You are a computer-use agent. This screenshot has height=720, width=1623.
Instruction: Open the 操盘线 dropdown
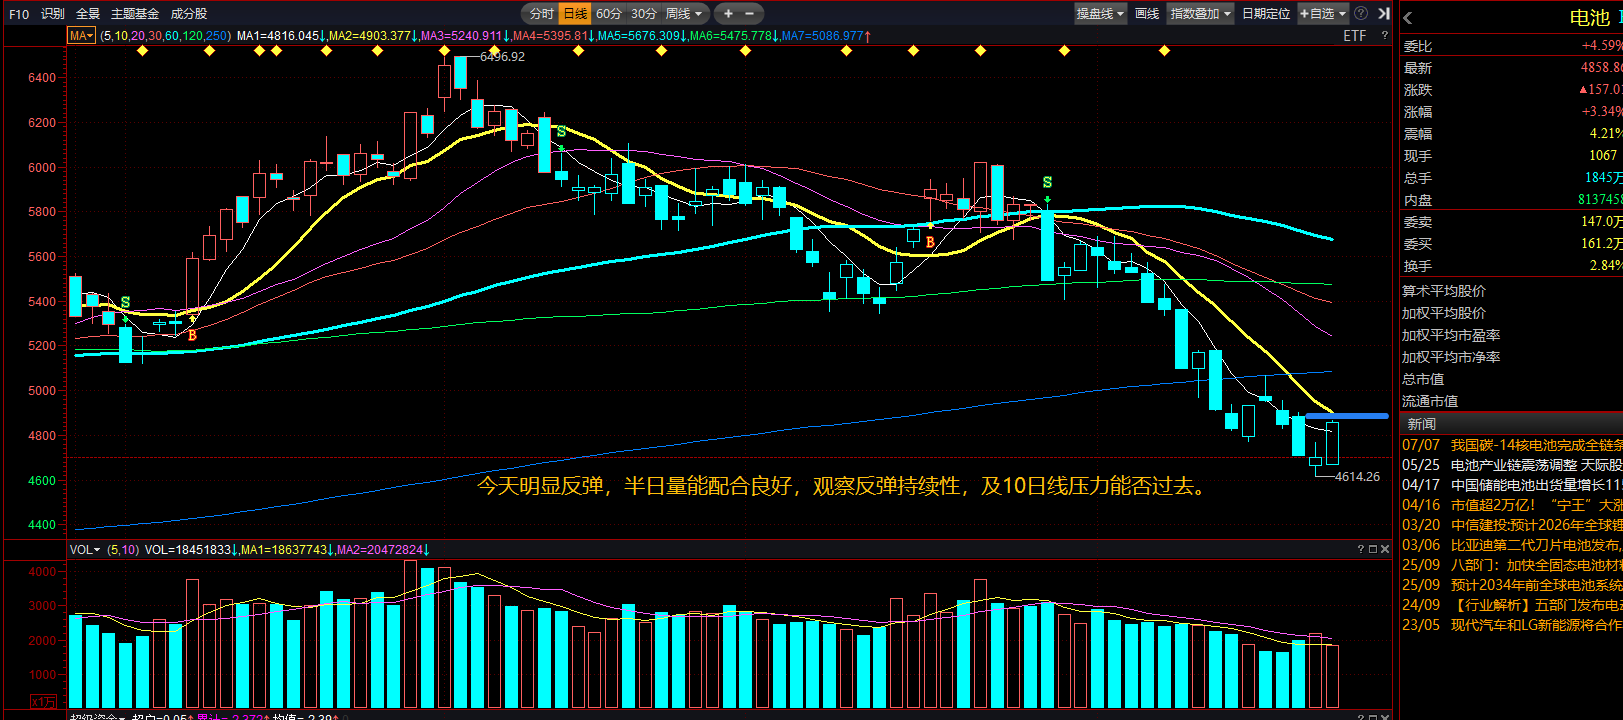pos(1100,13)
